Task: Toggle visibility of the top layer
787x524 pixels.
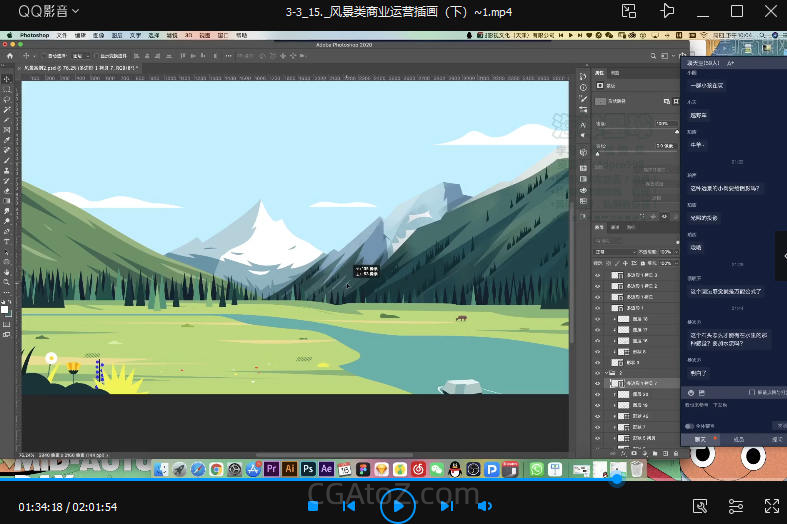Action: coord(598,274)
